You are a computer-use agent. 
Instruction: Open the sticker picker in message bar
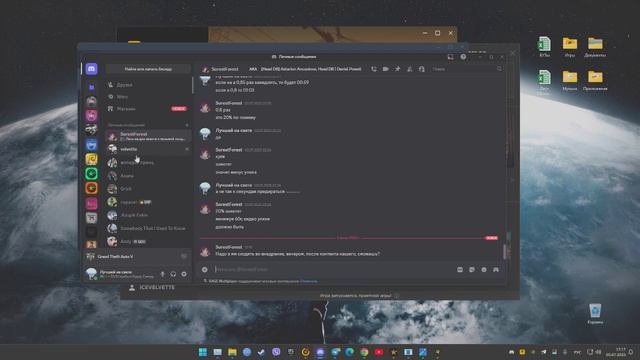pyautogui.click(x=472, y=269)
